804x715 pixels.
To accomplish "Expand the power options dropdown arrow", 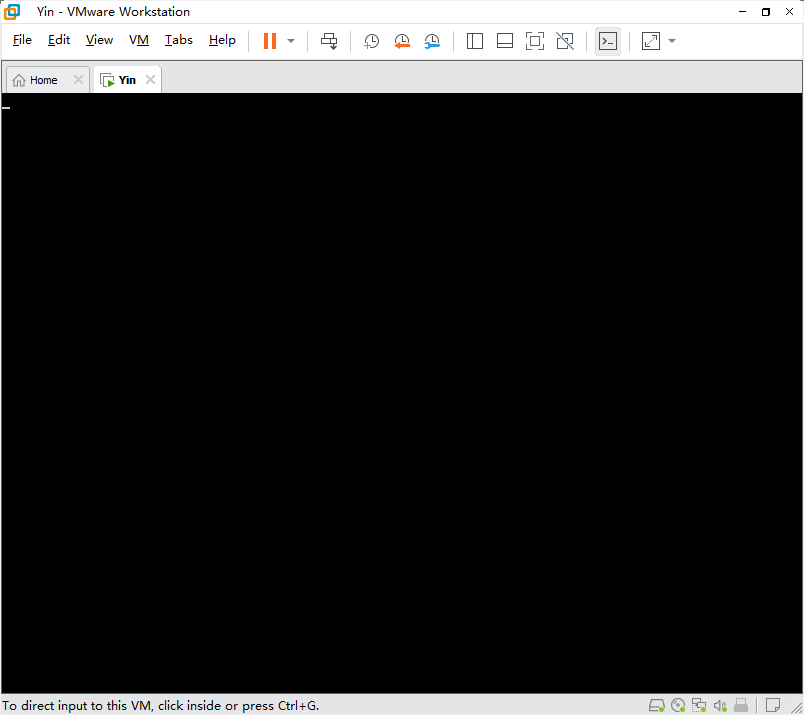I will (x=291, y=41).
